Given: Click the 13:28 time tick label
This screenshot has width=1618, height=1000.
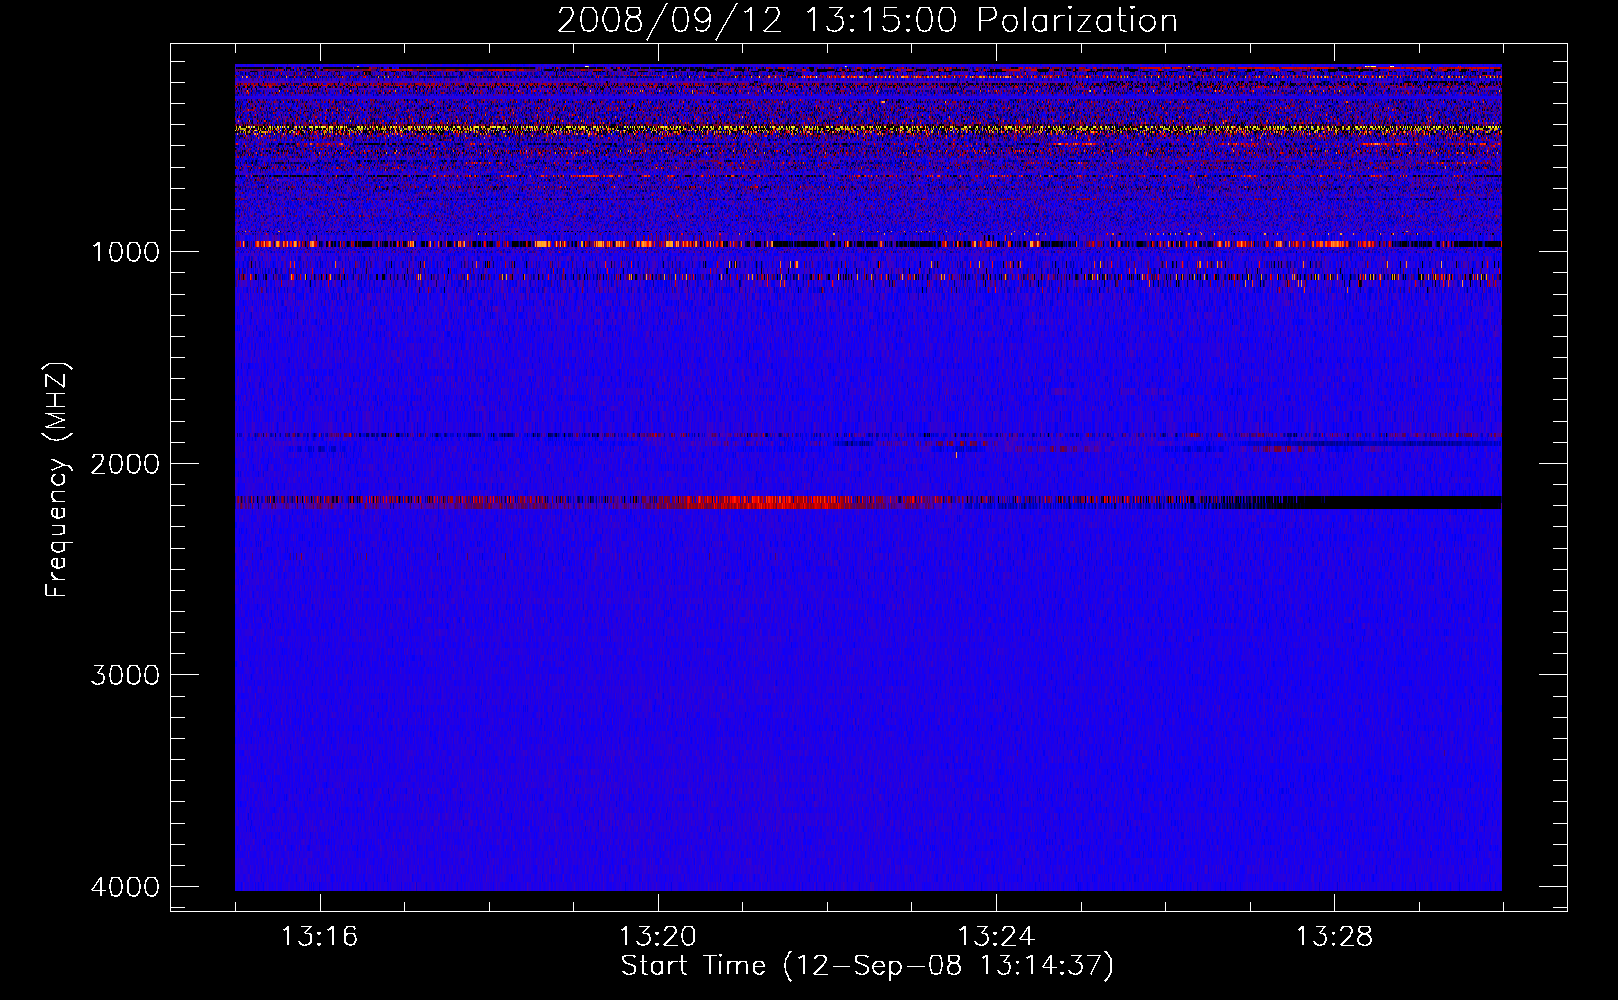Looking at the screenshot, I should point(1335,937).
